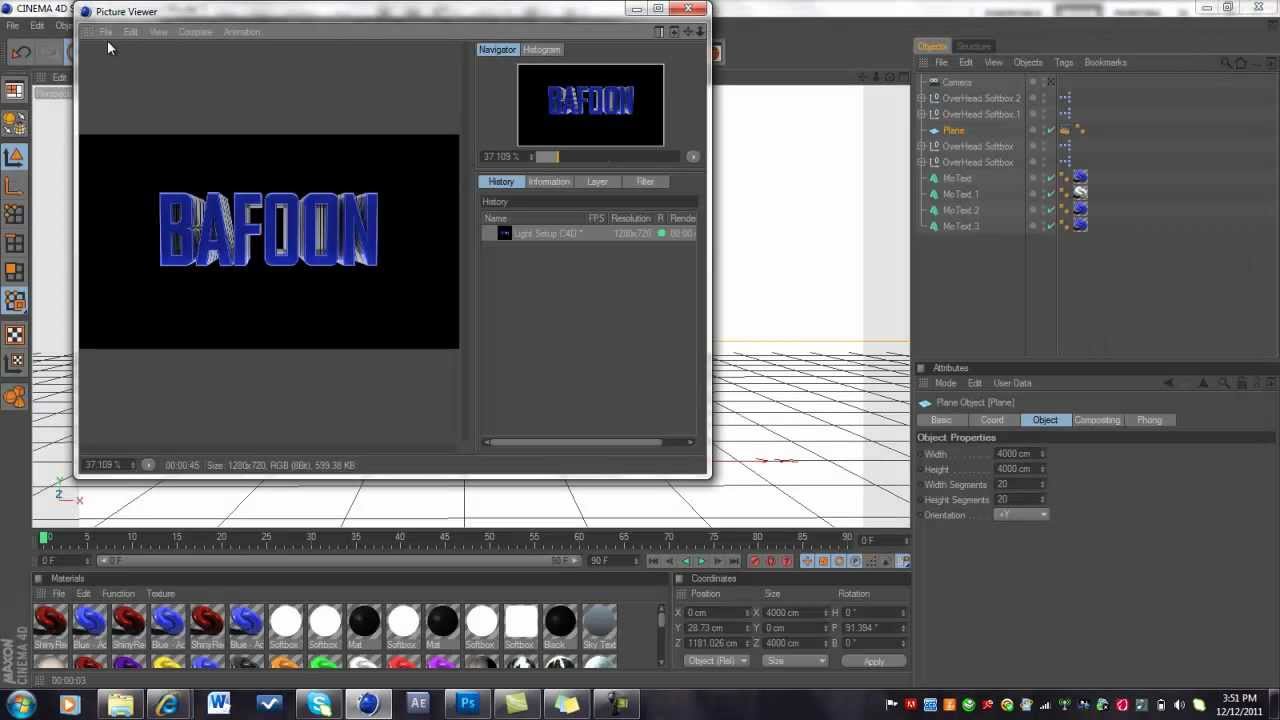The height and width of the screenshot is (720, 1280).
Task: Toggle the green checkmark for MoText
Action: (x=1052, y=178)
